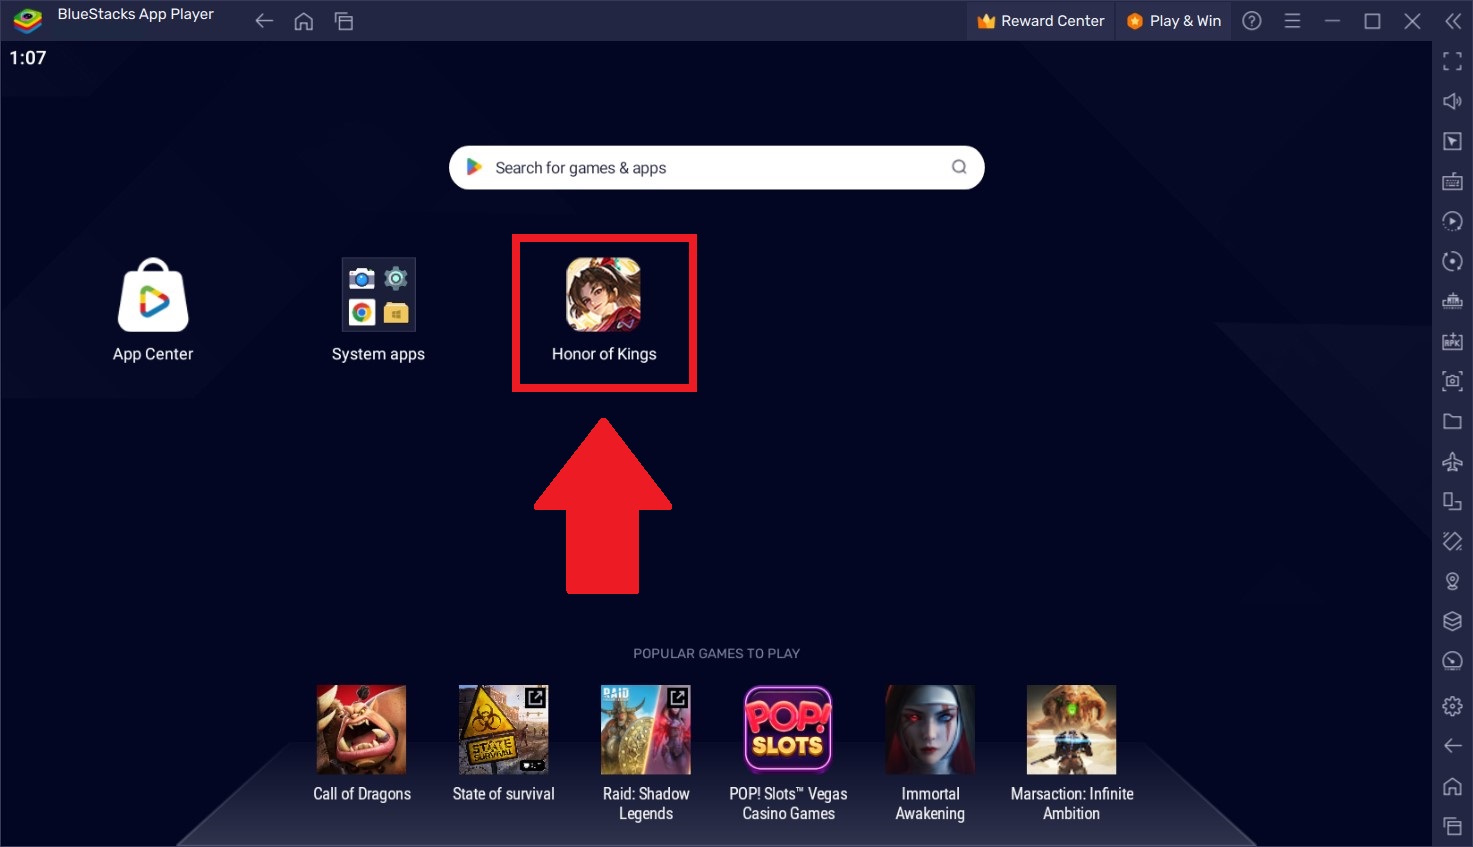Minimize the BlueStacks window
Viewport: 1473px width, 847px height.
[1332, 21]
